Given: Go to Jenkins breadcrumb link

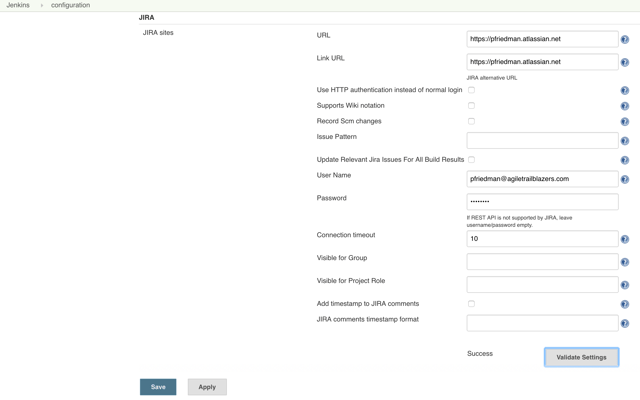Looking at the screenshot, I should pos(18,5).
